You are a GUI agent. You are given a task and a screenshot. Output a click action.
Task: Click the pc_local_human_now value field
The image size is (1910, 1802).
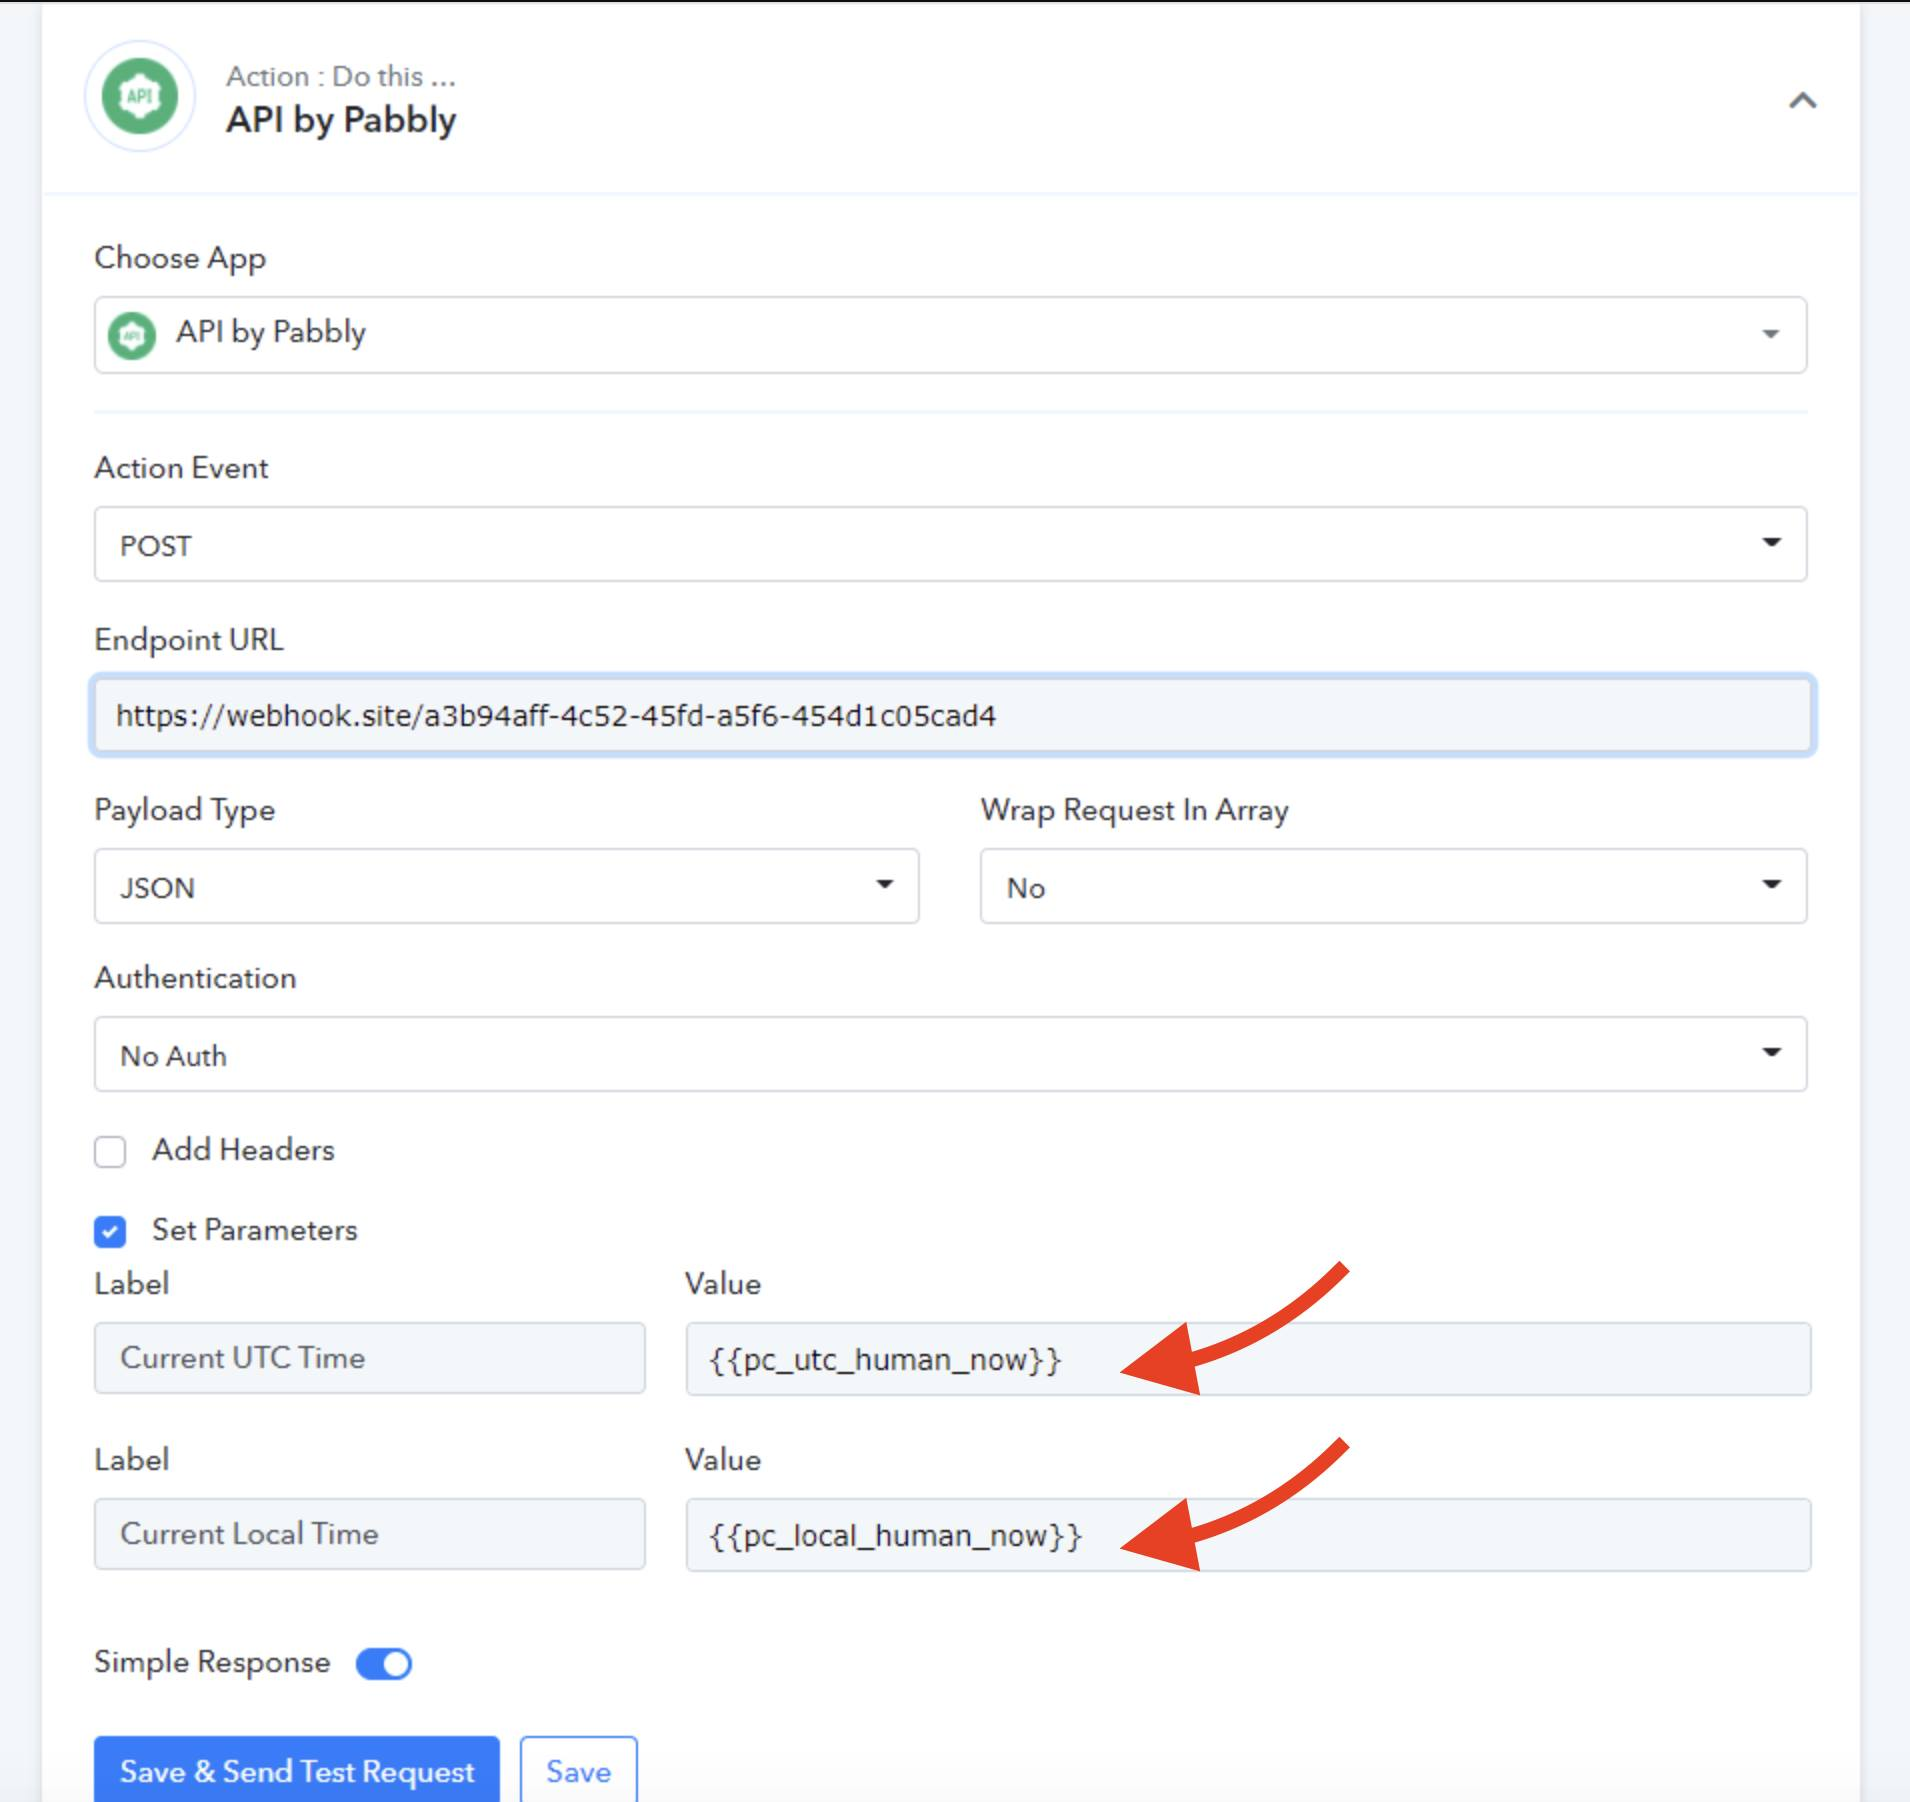point(1248,1535)
